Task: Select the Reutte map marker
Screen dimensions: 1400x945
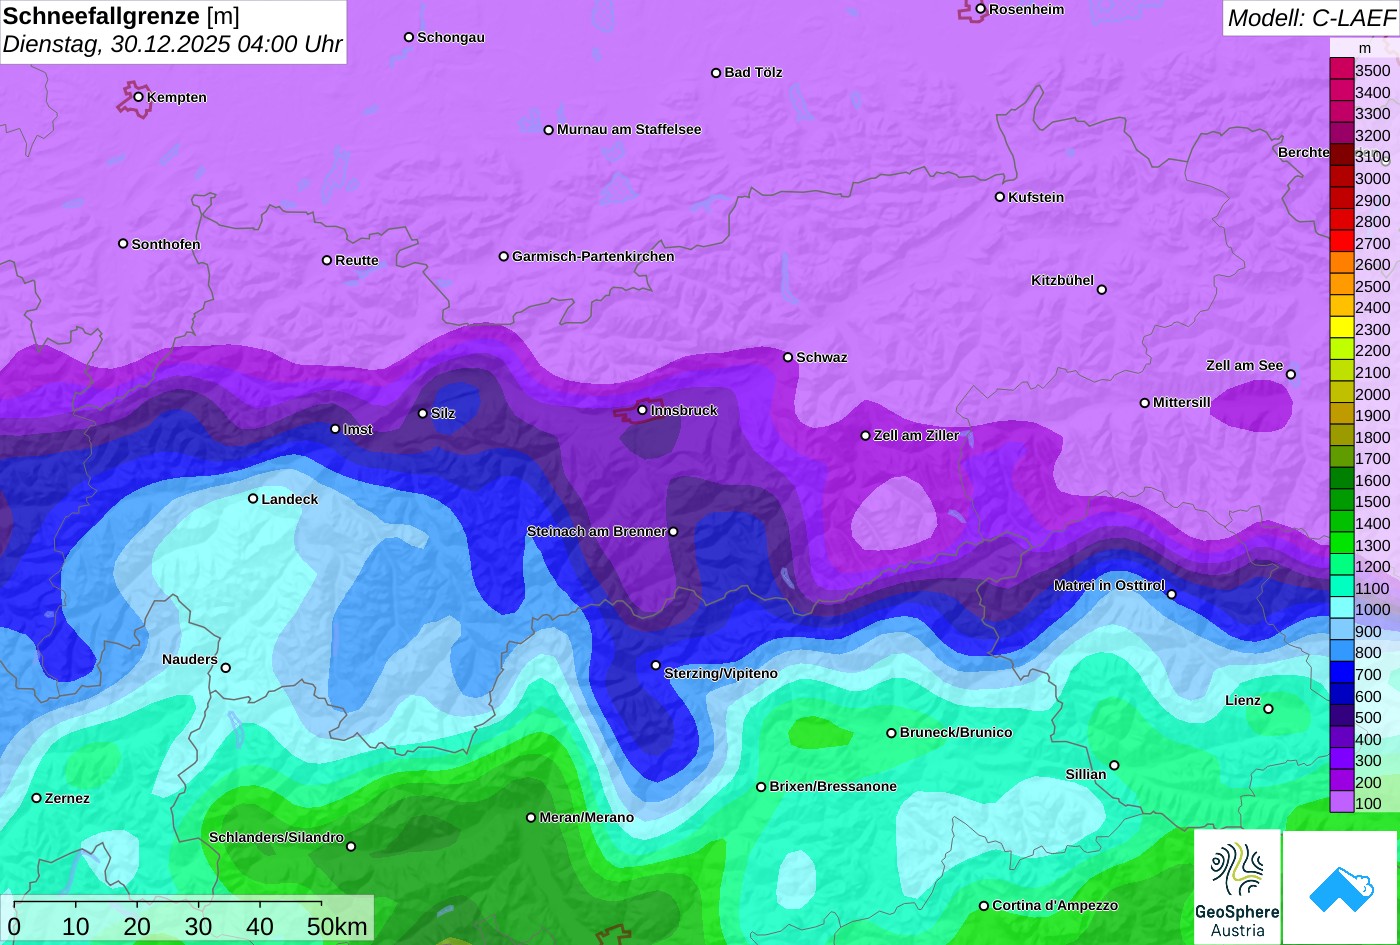Action: click(x=326, y=260)
